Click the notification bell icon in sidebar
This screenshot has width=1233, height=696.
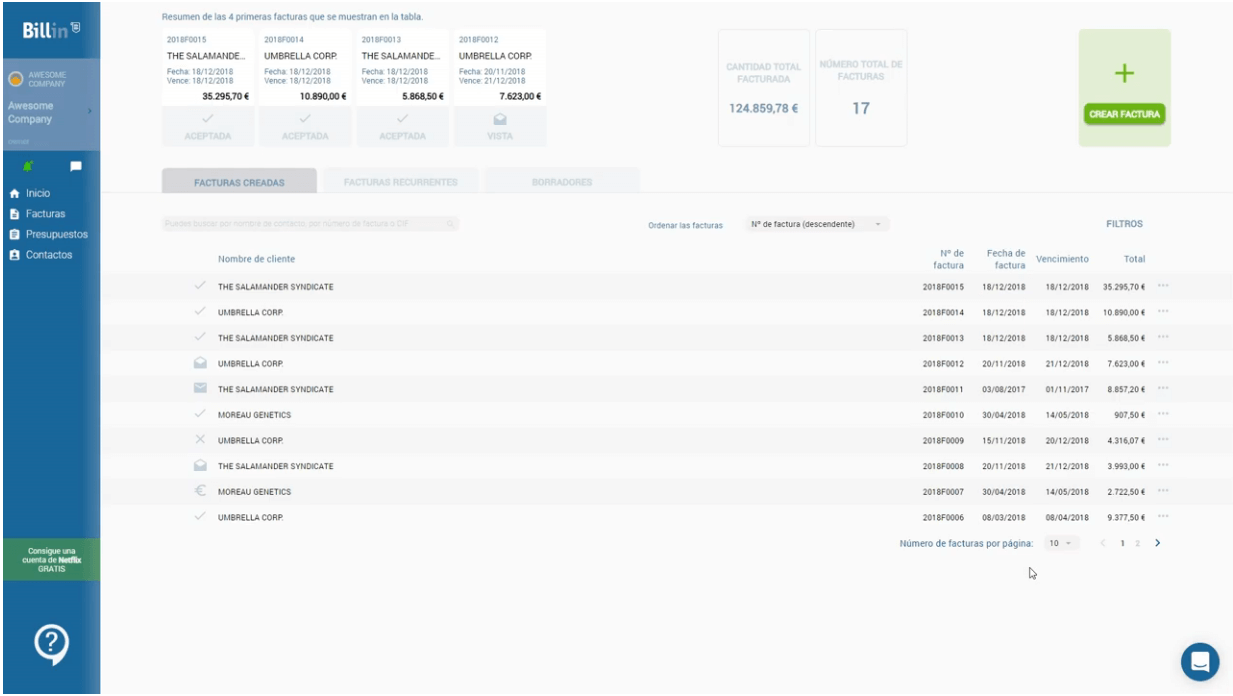click(x=27, y=165)
